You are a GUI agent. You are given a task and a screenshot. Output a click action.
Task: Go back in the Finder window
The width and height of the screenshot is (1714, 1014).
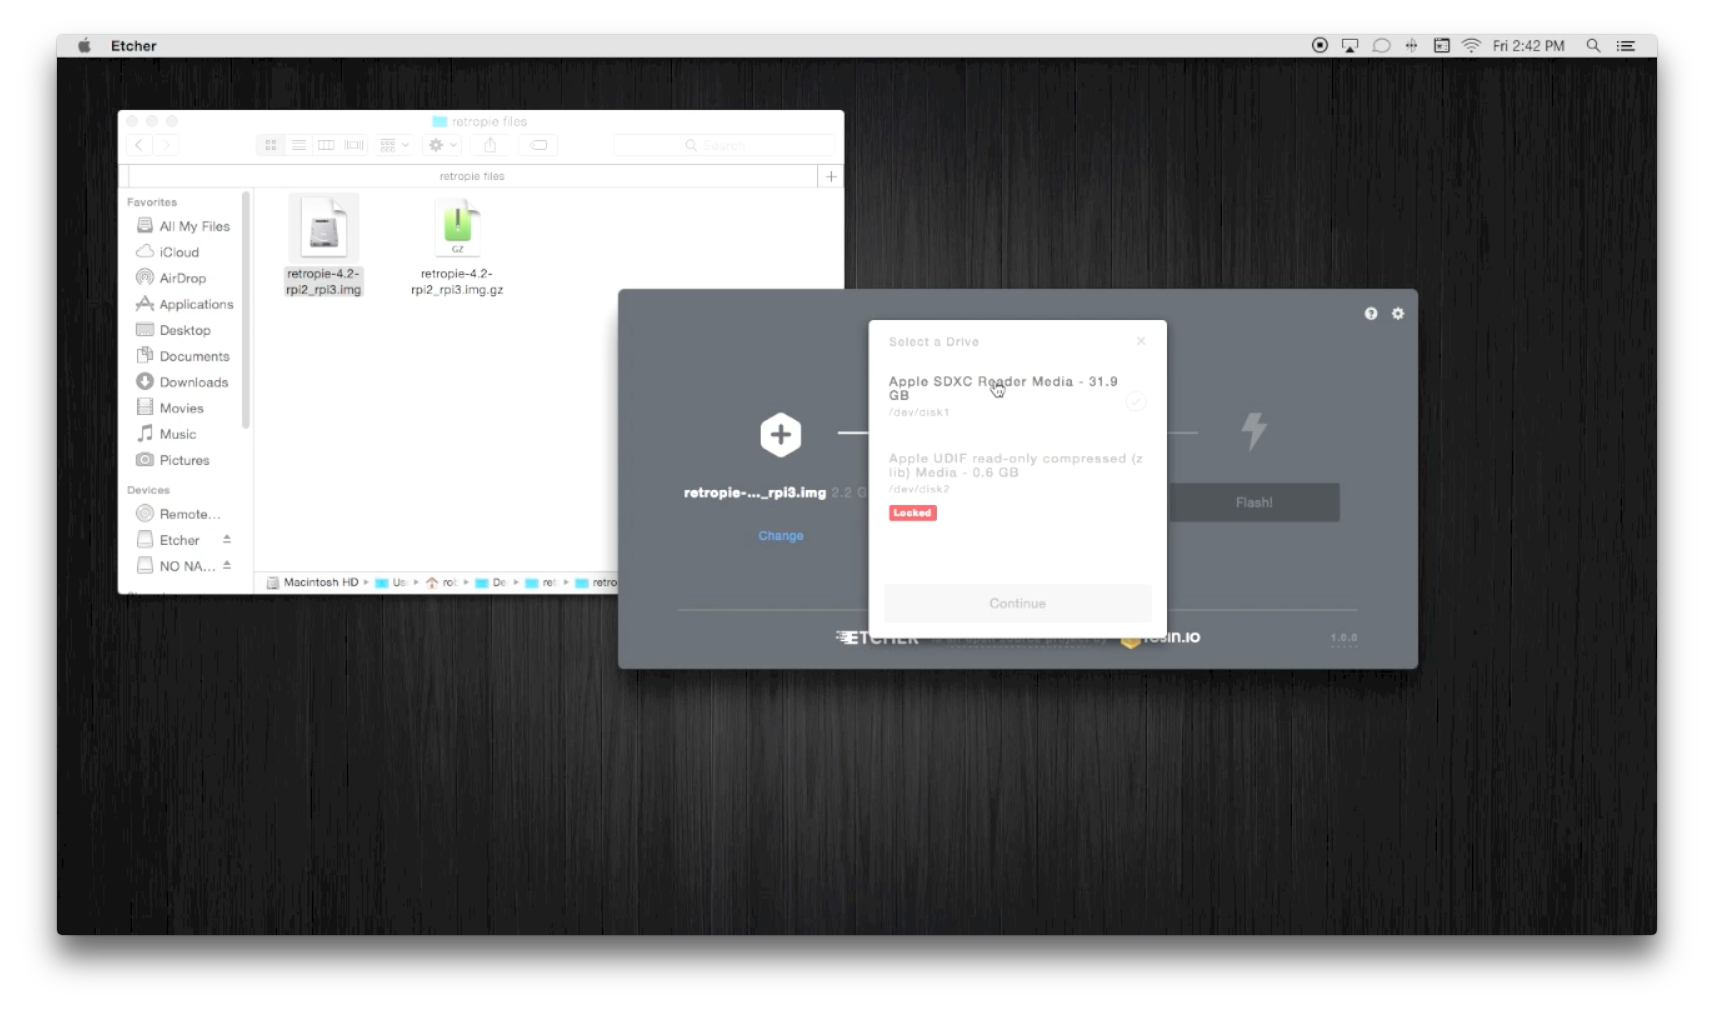[139, 145]
